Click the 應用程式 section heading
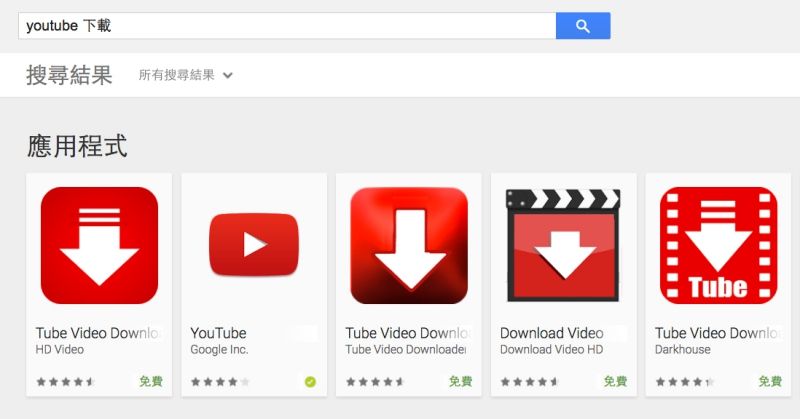This screenshot has width=800, height=419. (77, 146)
